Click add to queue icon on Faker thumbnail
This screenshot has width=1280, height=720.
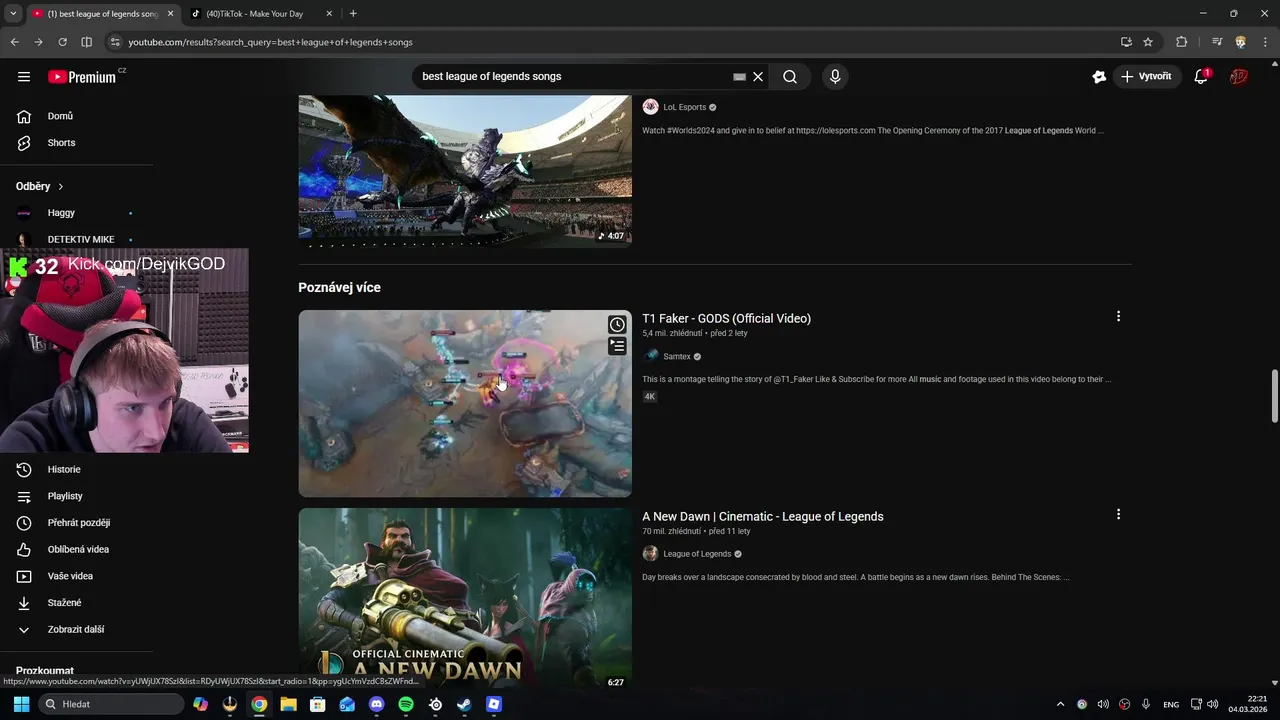click(617, 346)
